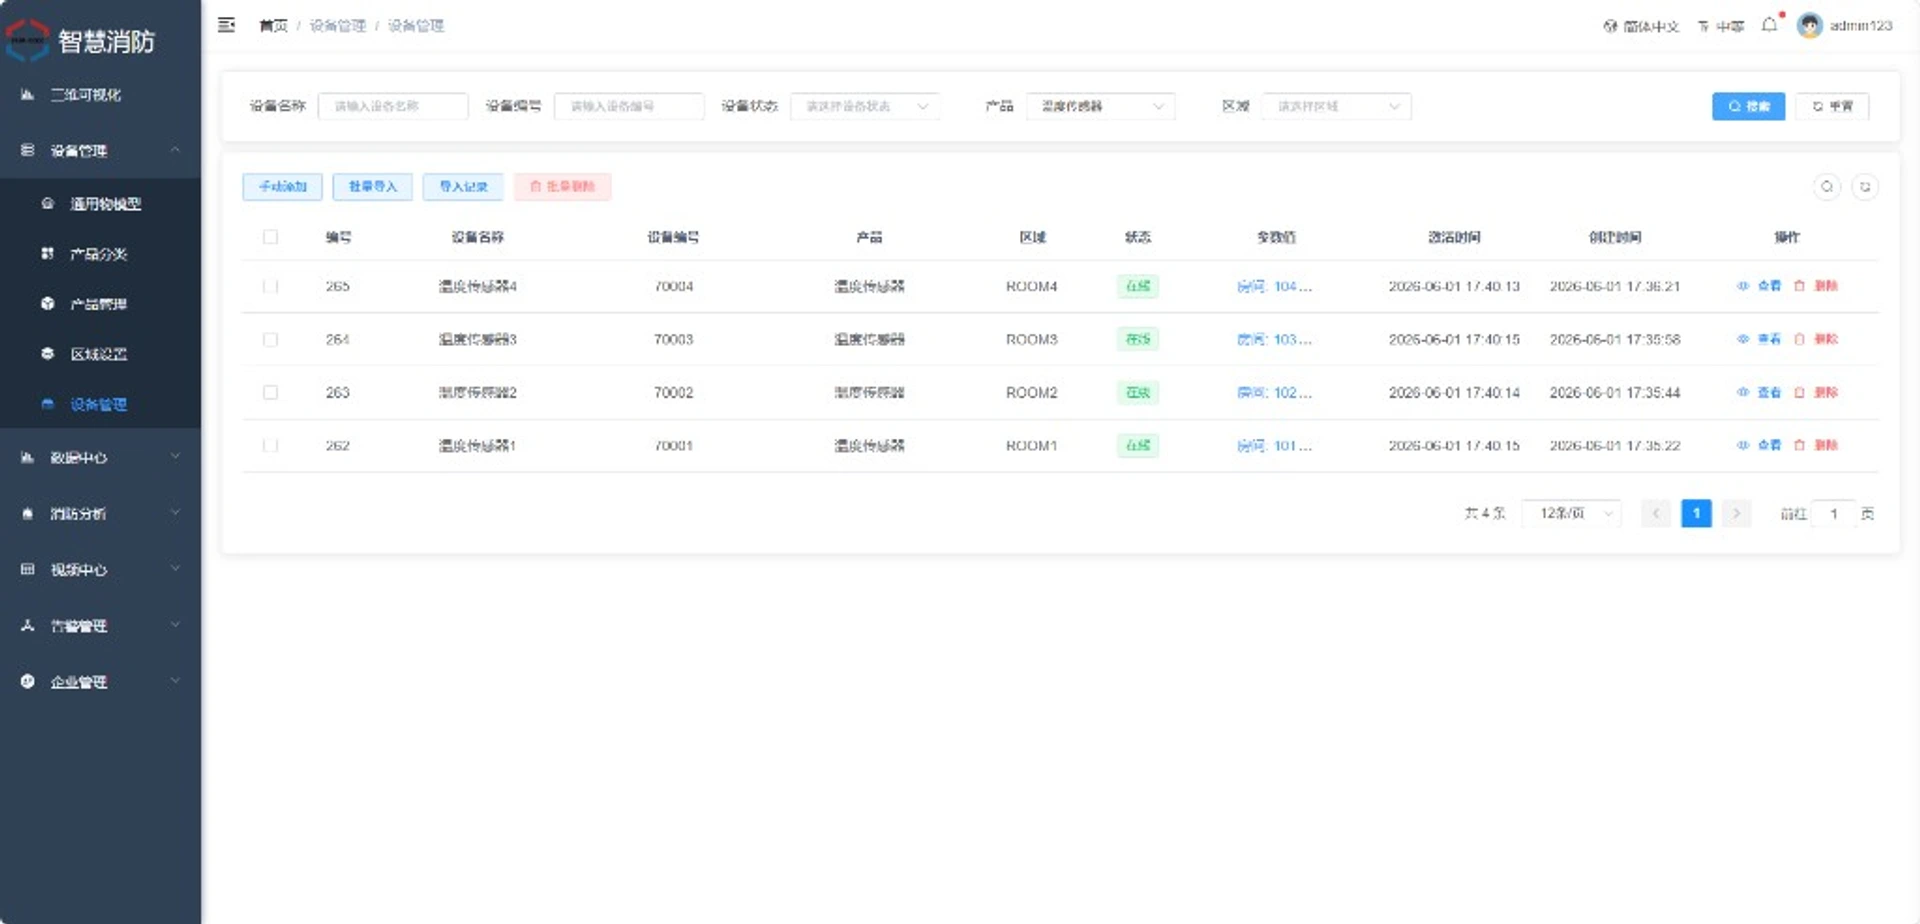Tick the checkbox for row 265
The image size is (1920, 924).
tap(270, 286)
